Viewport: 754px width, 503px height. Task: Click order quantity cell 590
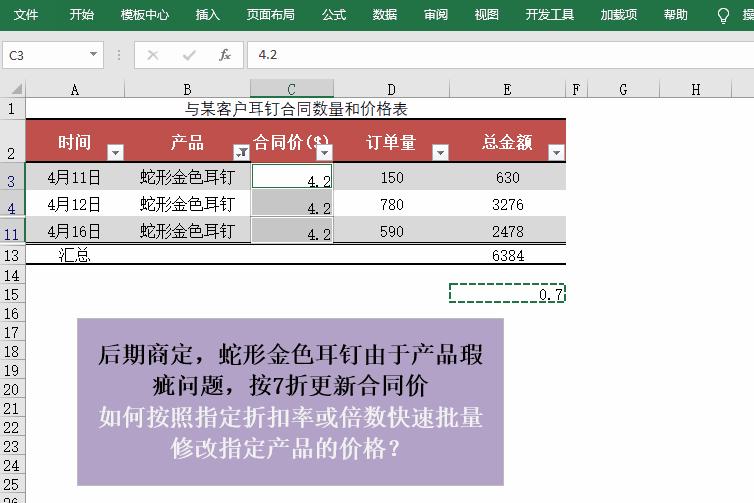[391, 231]
